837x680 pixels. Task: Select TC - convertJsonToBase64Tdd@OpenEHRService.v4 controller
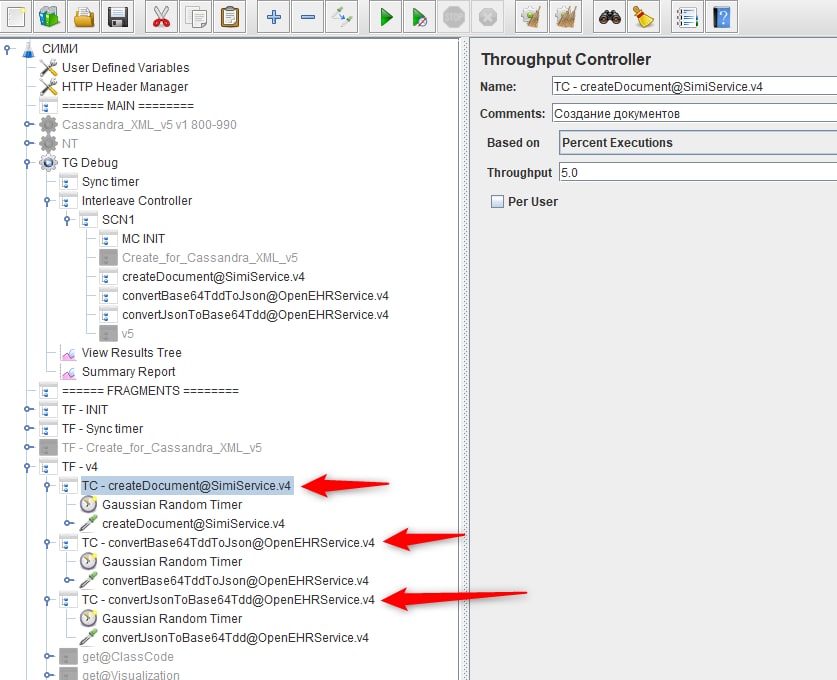coord(228,599)
